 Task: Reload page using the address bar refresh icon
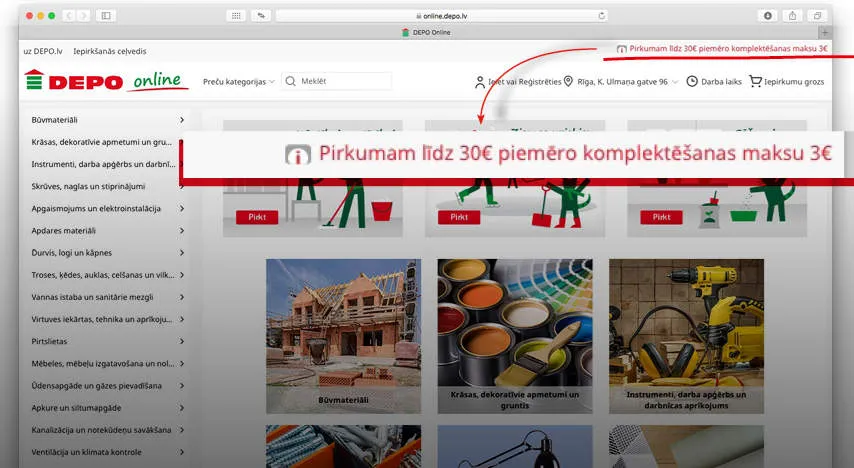click(601, 16)
